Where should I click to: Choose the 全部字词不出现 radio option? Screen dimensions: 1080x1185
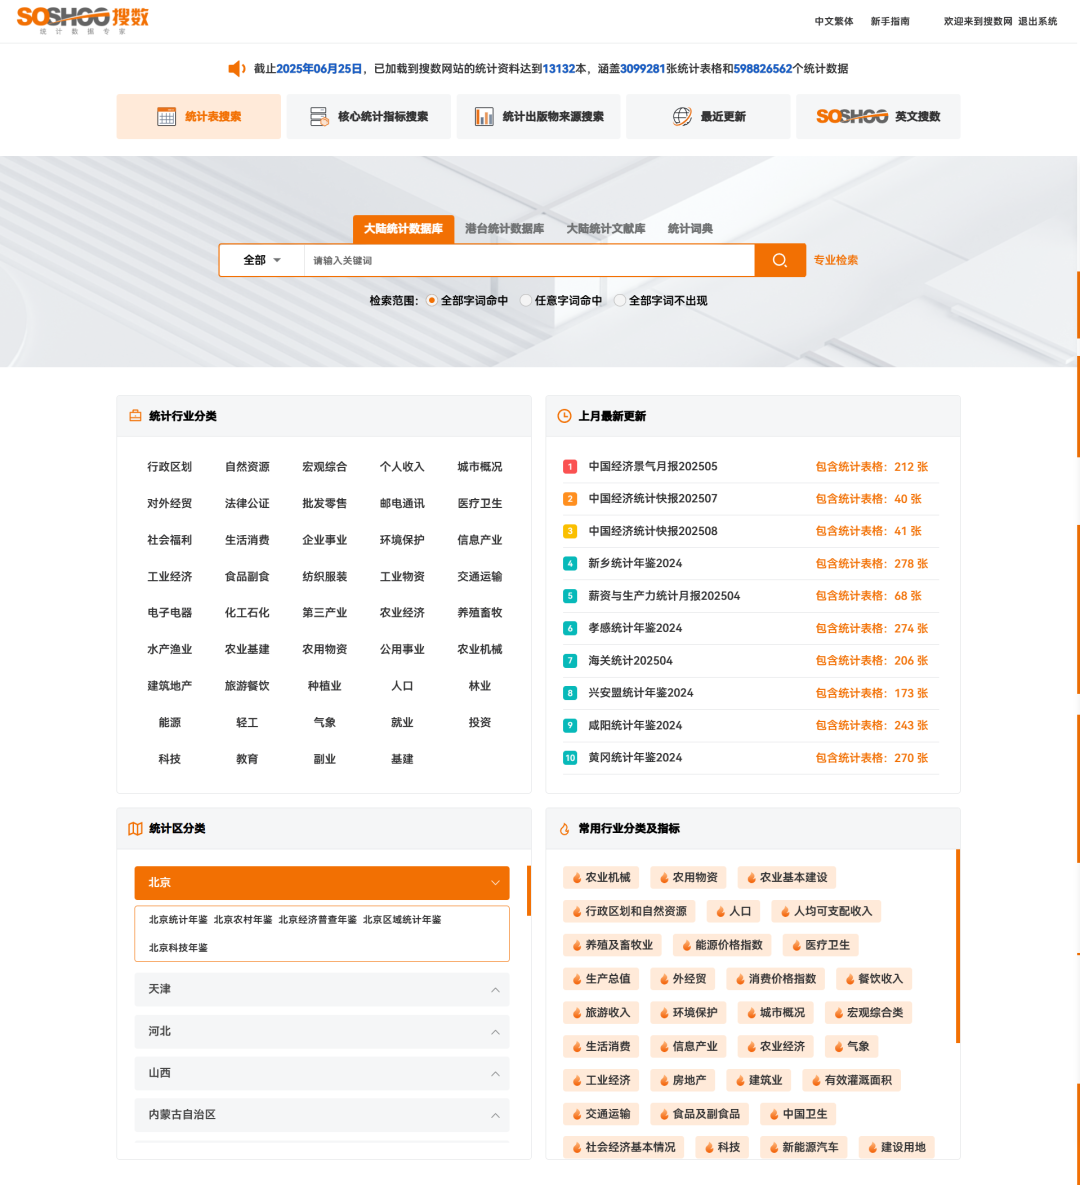click(620, 300)
